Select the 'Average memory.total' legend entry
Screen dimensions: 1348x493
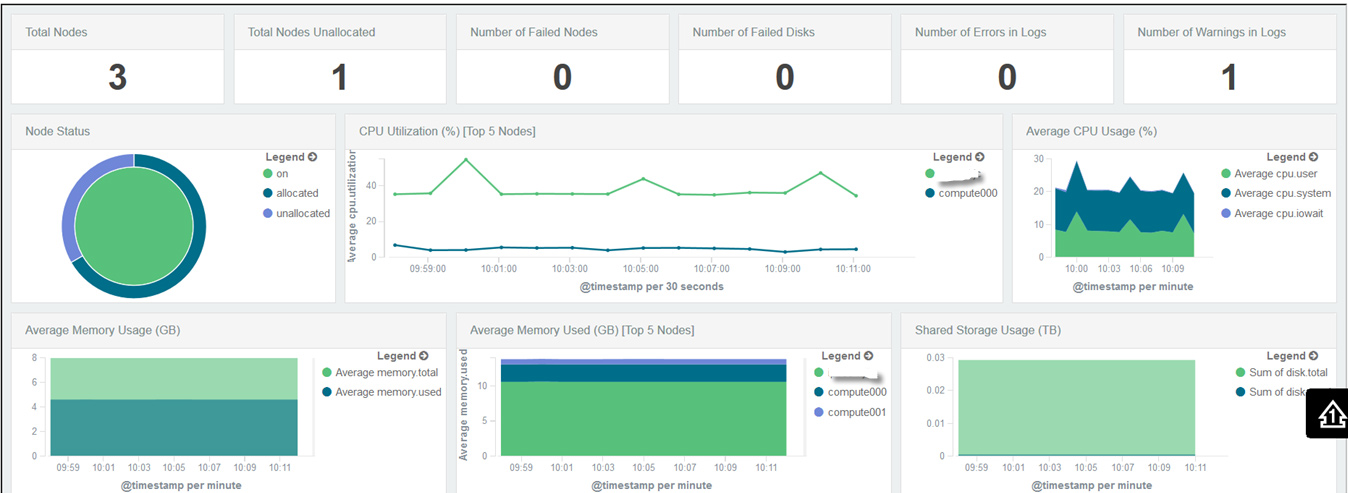click(x=379, y=373)
